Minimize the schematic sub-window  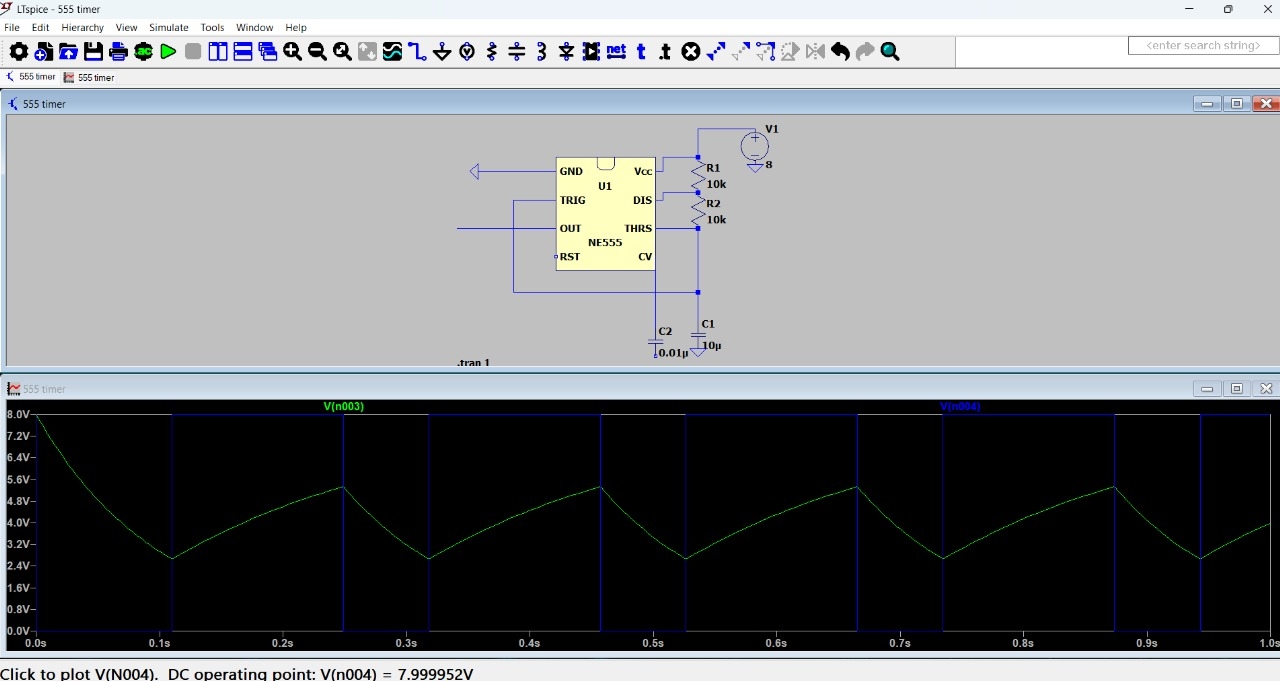point(1207,104)
